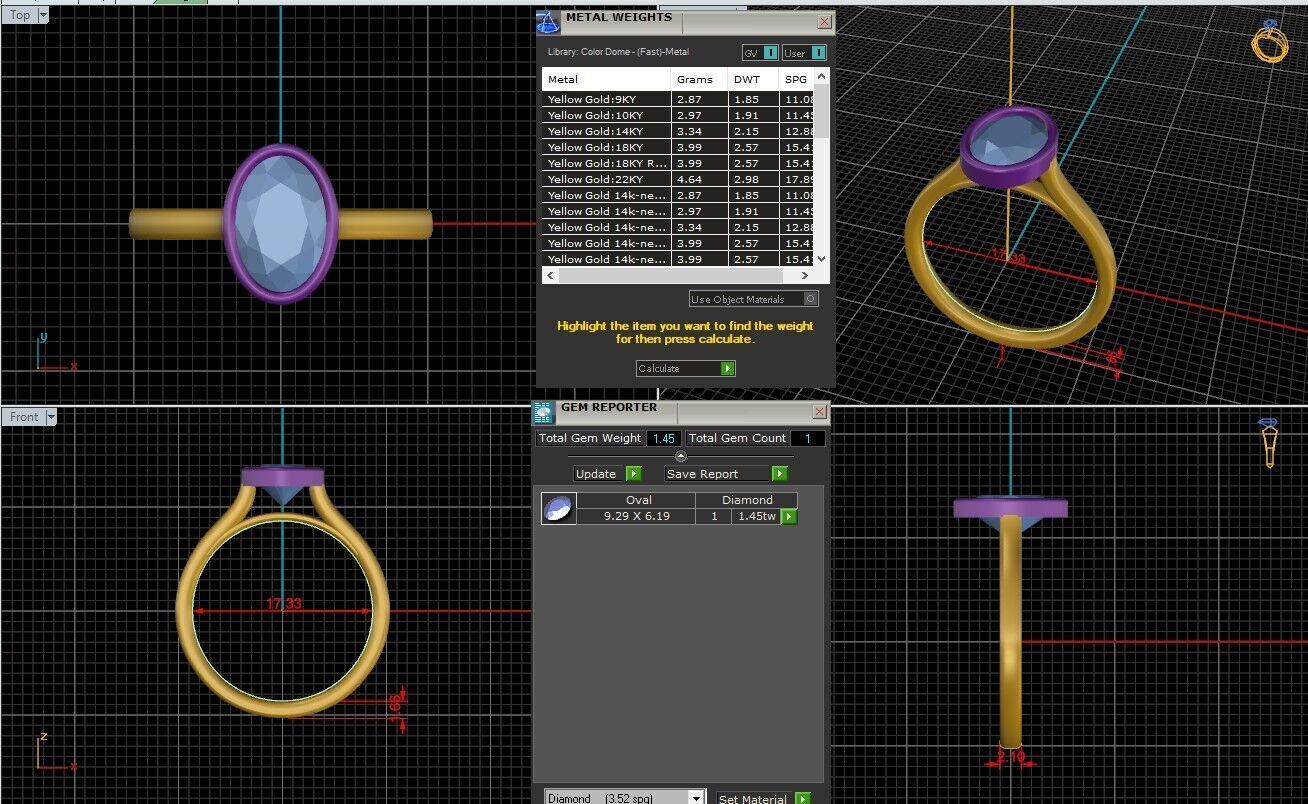Click the metal list scroll-right arrow

click(806, 275)
